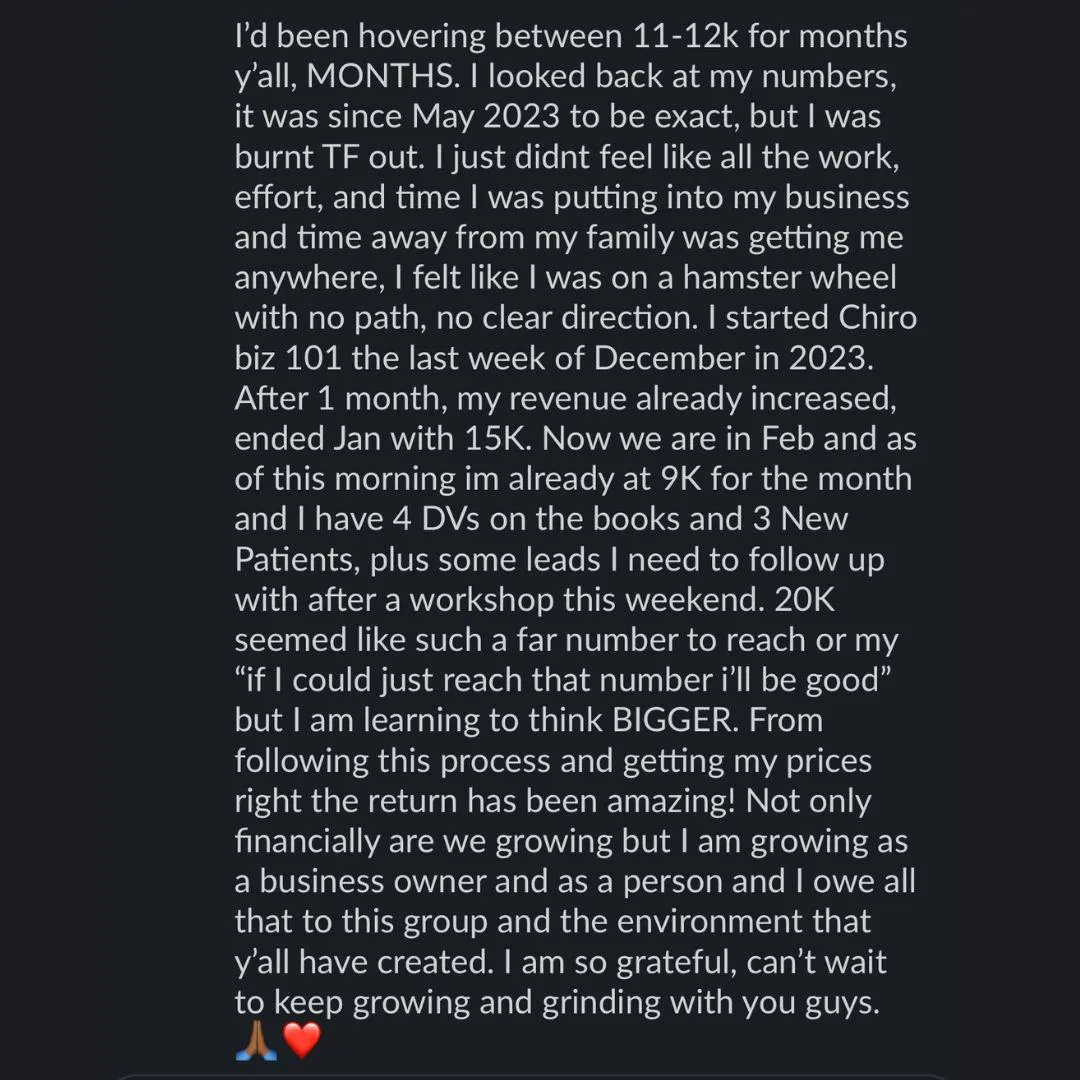The width and height of the screenshot is (1080, 1080).
Task: Click the word "financially" in the message
Action: pyautogui.click(x=307, y=842)
